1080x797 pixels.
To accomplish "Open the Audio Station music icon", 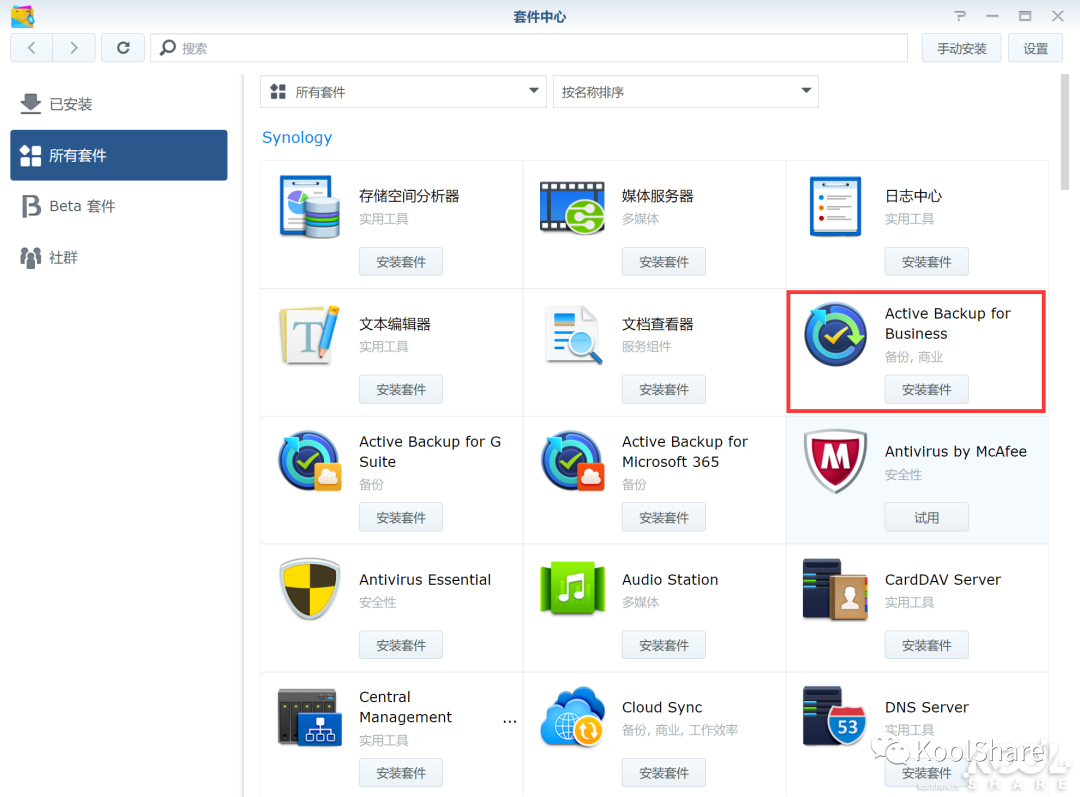I will pyautogui.click(x=572, y=588).
